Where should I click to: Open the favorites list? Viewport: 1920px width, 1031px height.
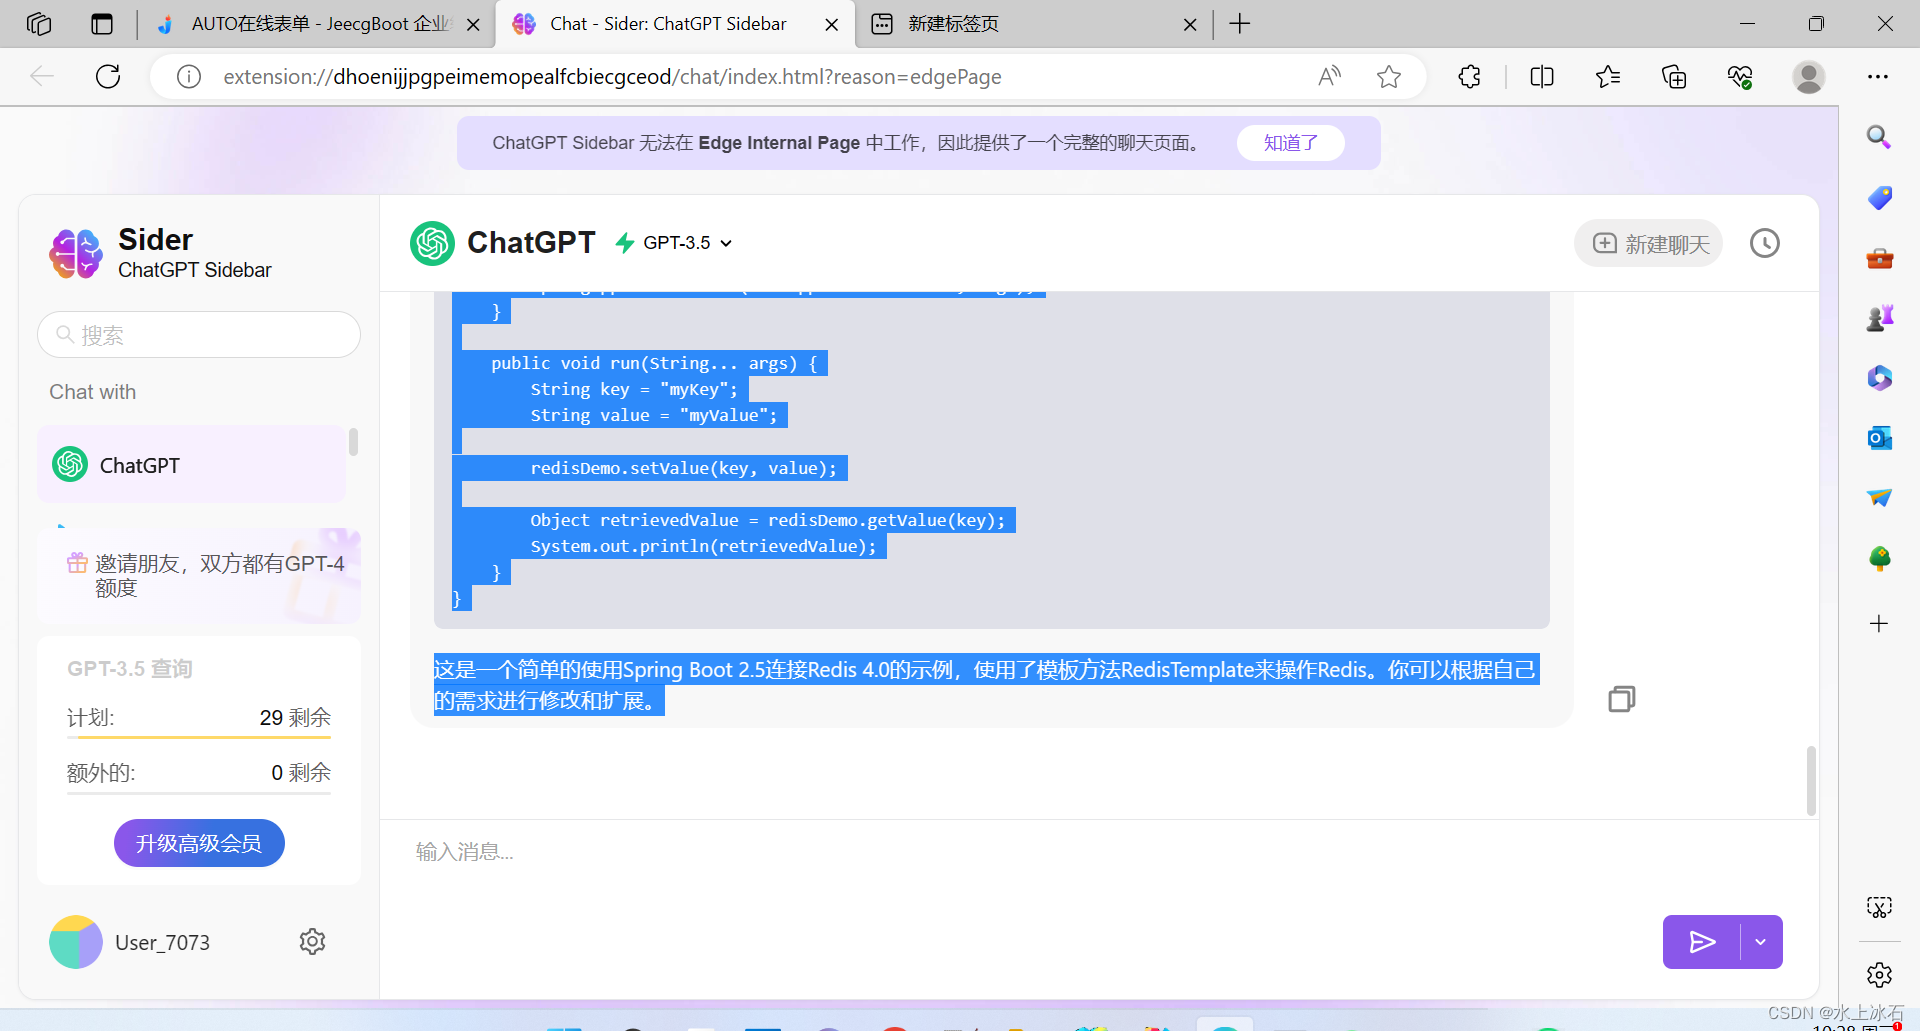pyautogui.click(x=1608, y=76)
